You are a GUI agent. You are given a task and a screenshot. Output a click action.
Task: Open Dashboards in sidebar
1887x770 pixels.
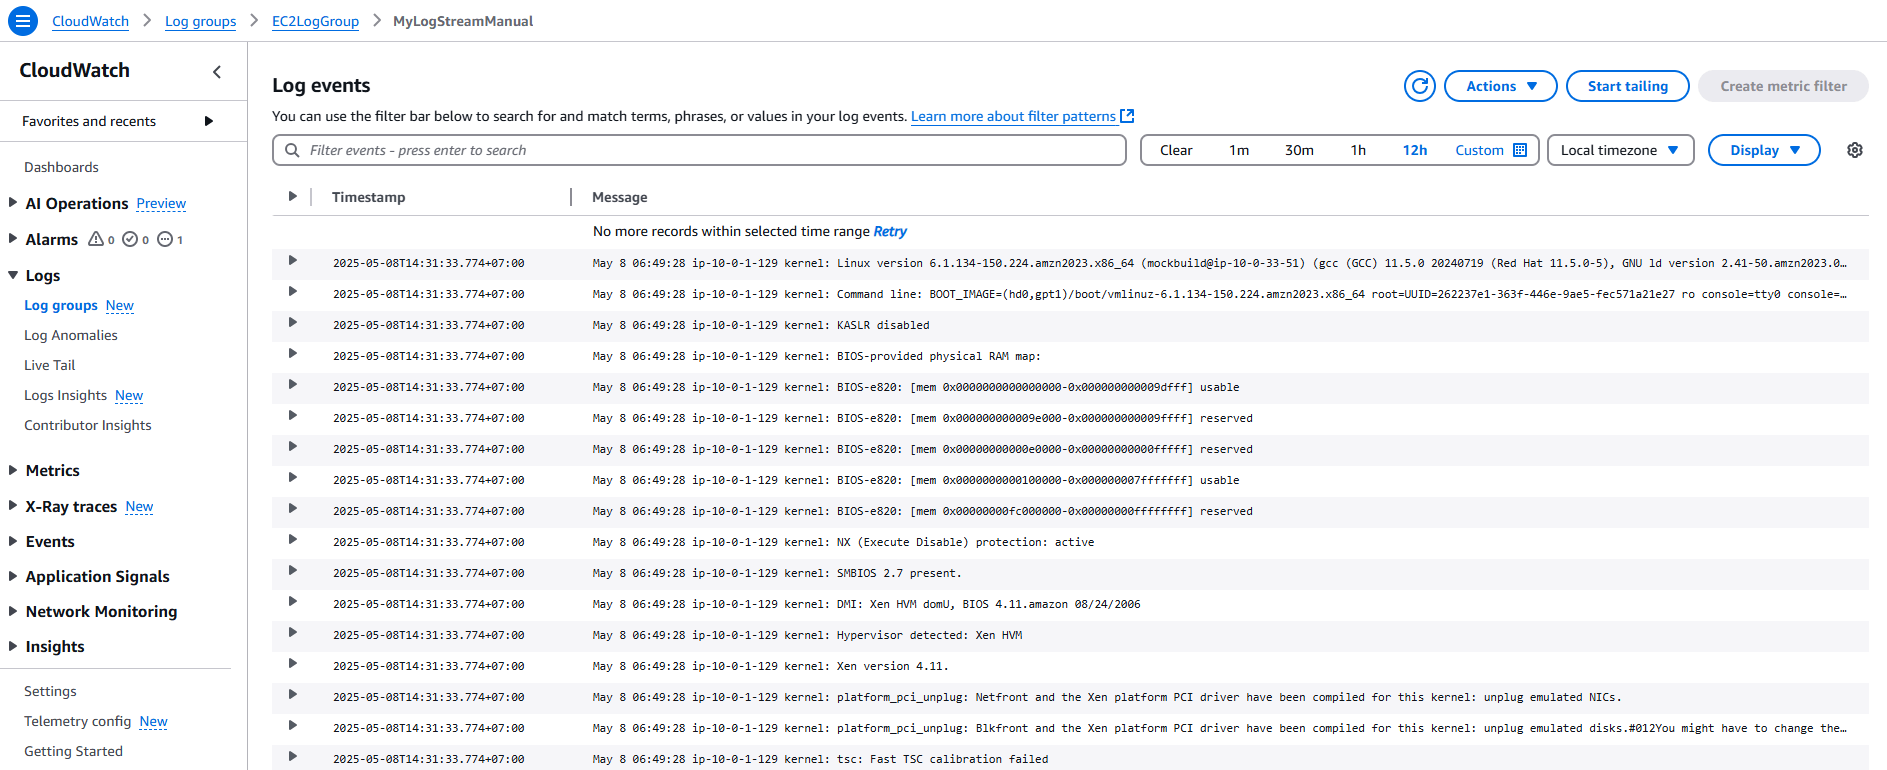(x=61, y=167)
